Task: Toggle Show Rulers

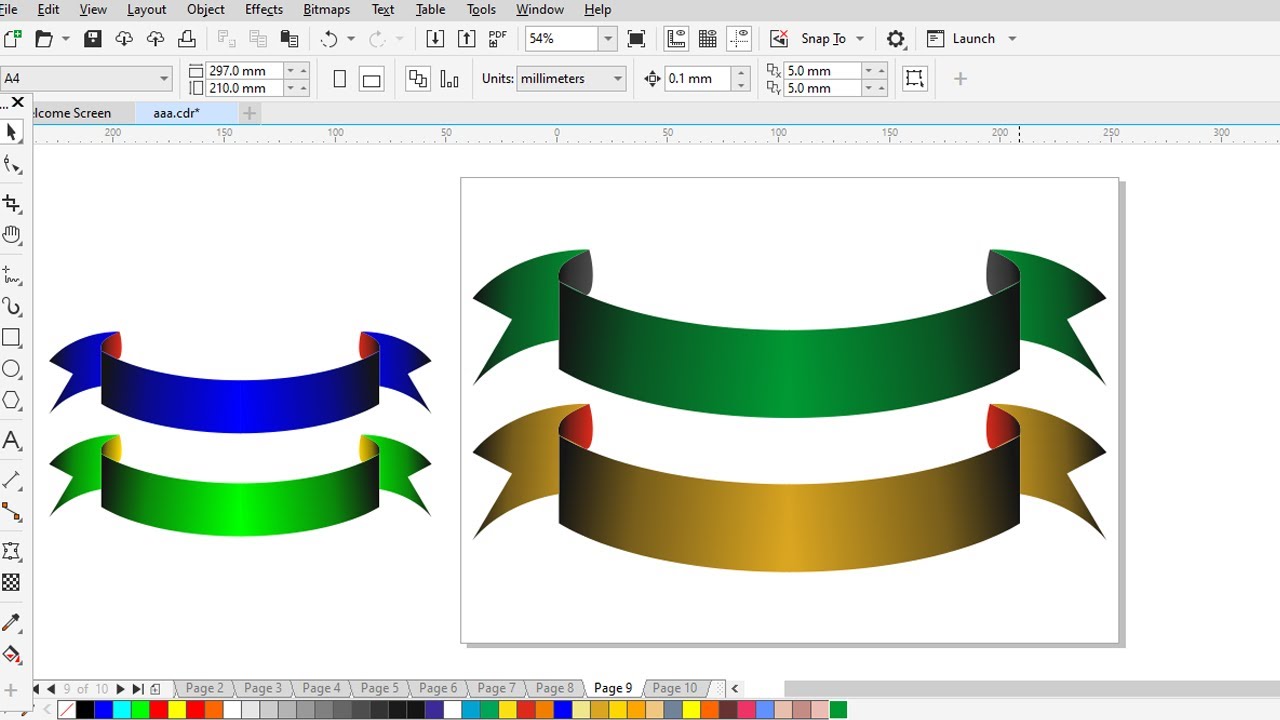Action: pyautogui.click(x=676, y=39)
